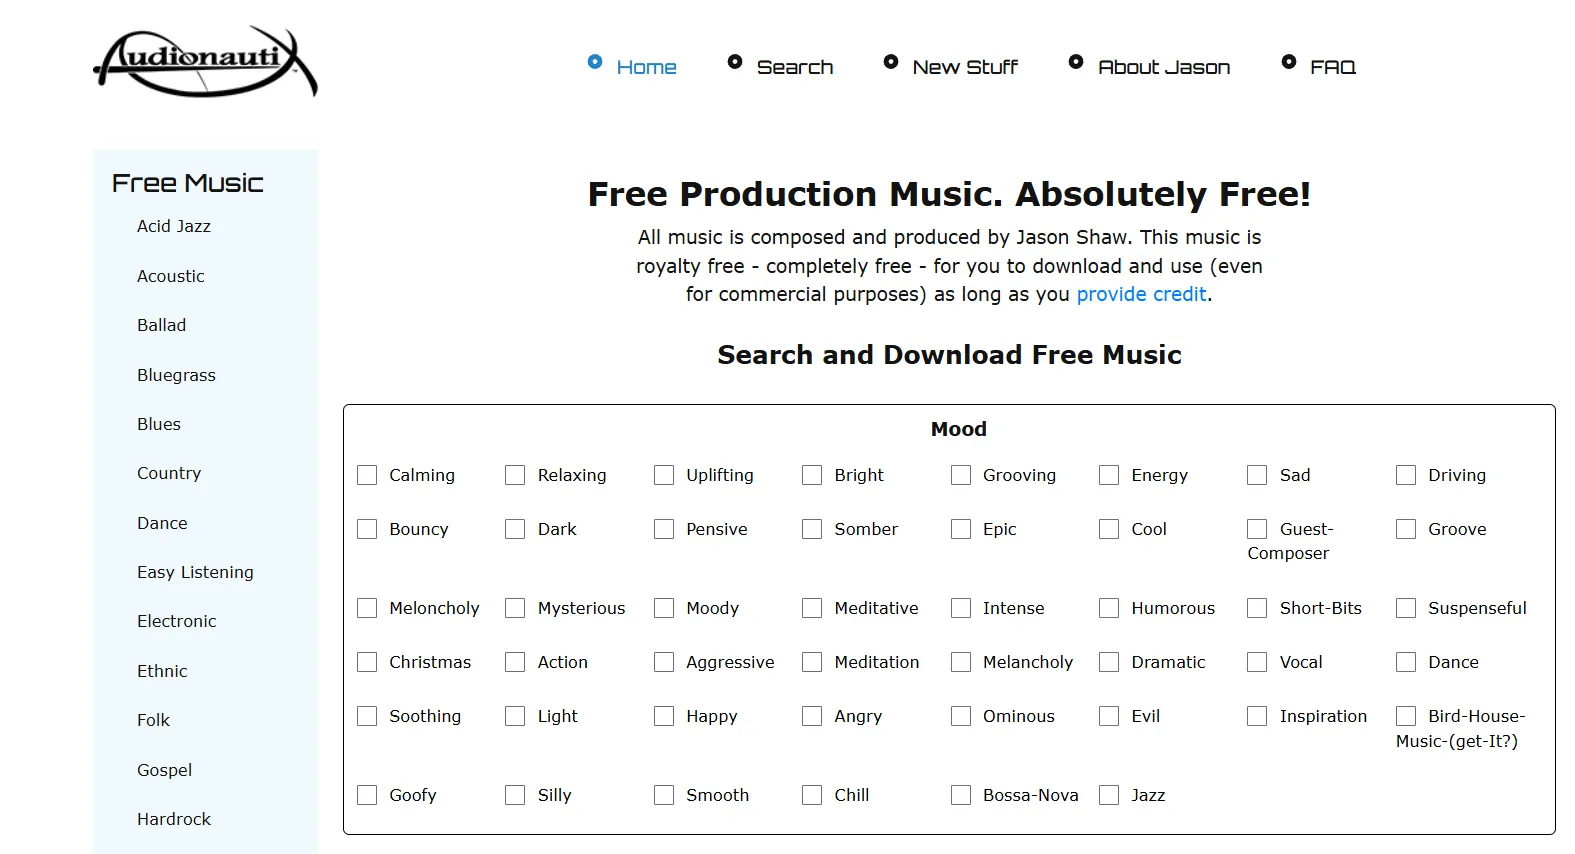Viewport: 1575px width, 854px height.
Task: View the FAQ page
Action: [x=1333, y=66]
